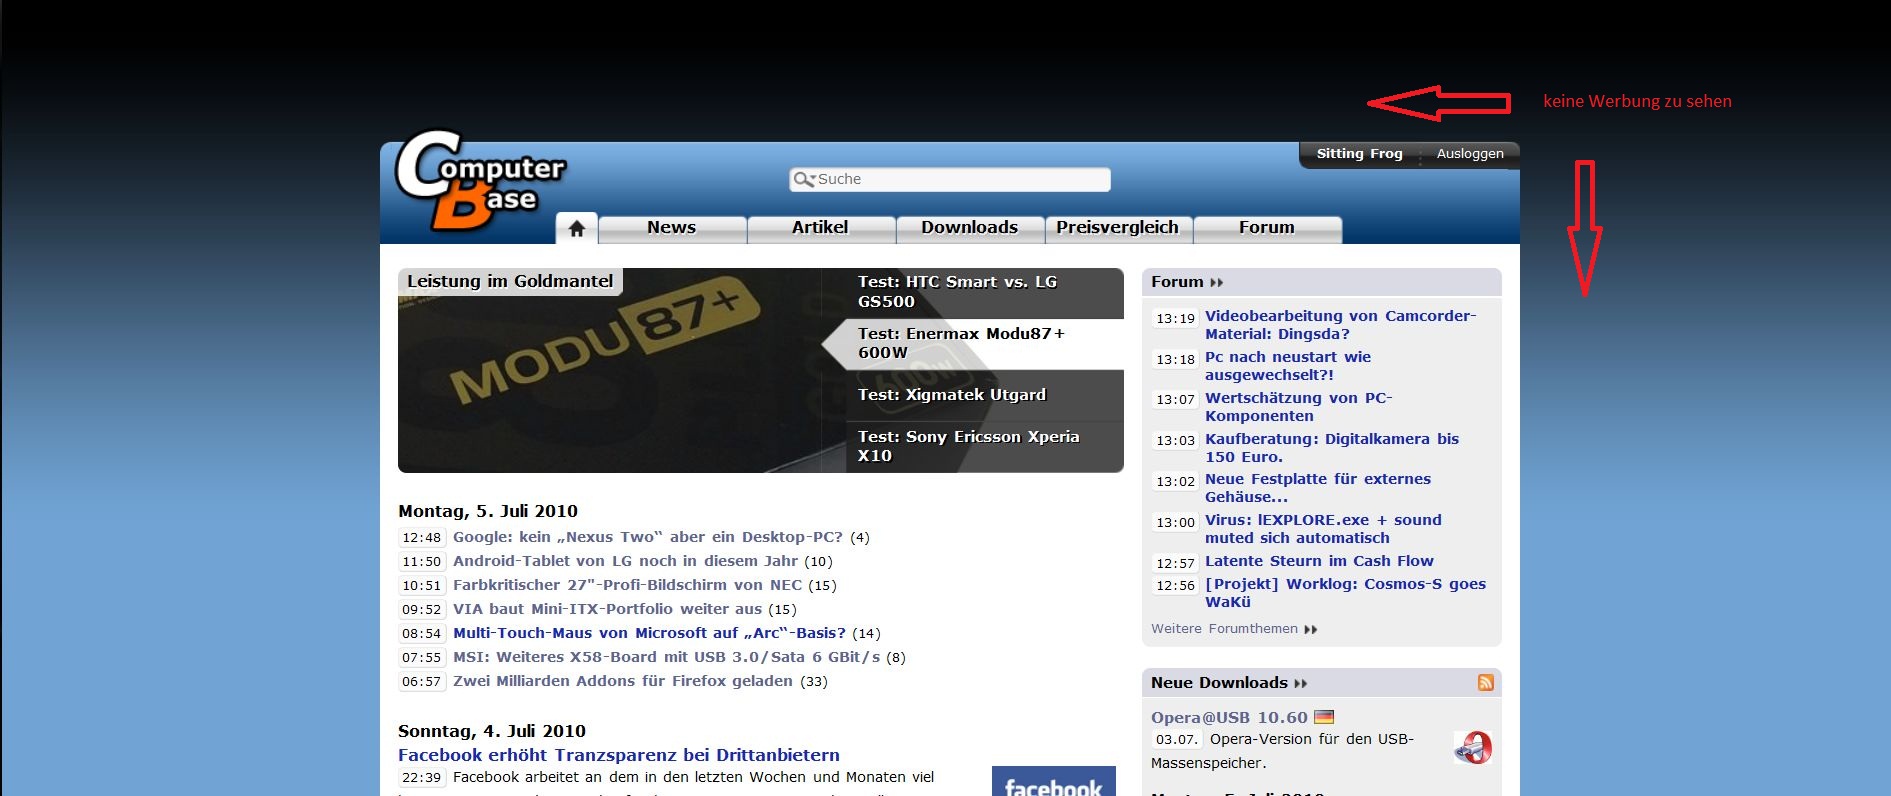Open thread Virus: IEXPLORE.exe + sound muted
This screenshot has width=1891, height=796.
1323,529
